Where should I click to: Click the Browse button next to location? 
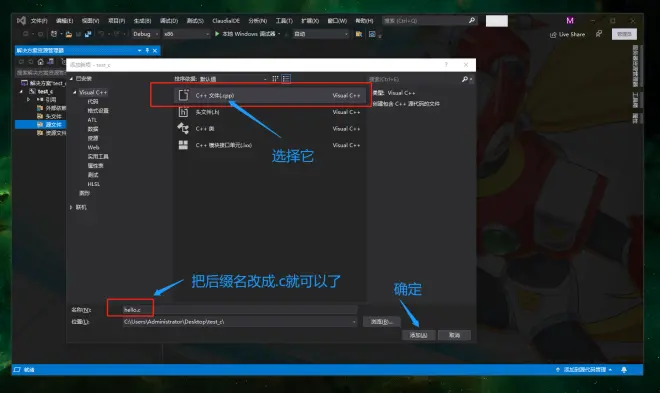coord(381,322)
